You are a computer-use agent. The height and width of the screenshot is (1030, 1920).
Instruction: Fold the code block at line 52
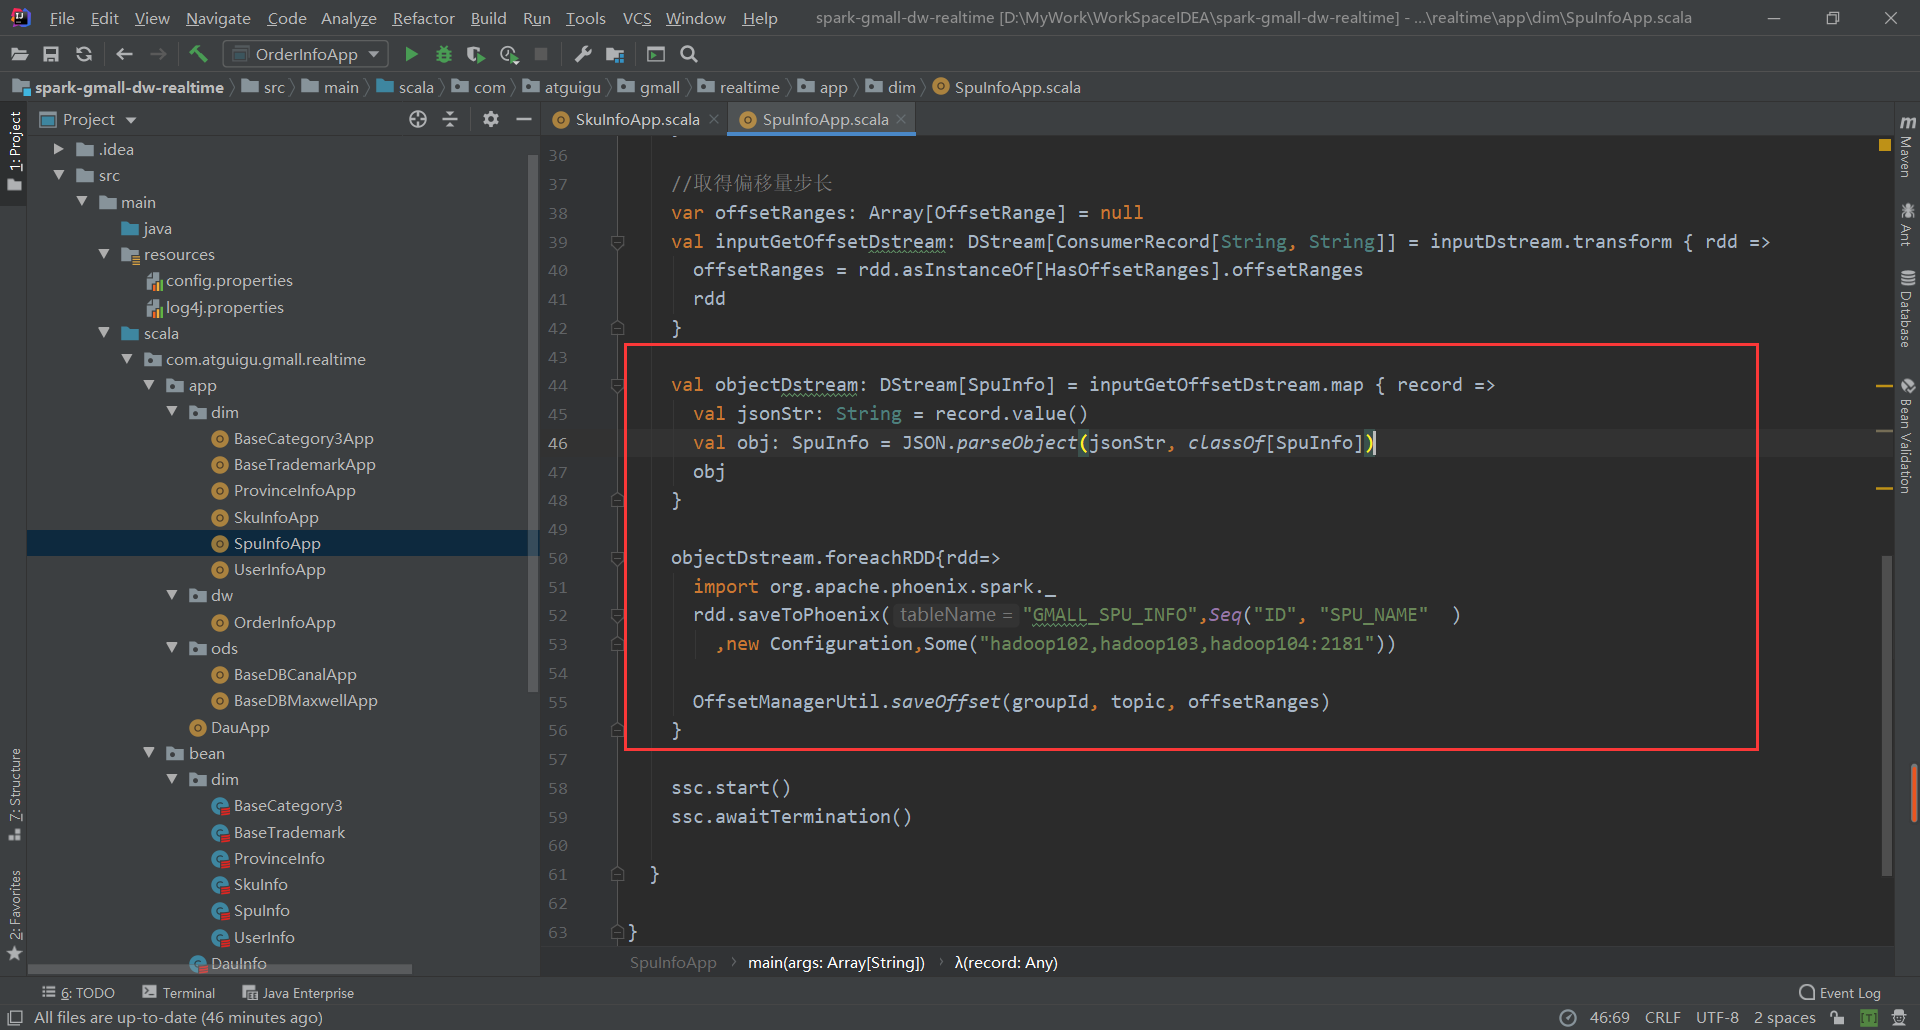pyautogui.click(x=618, y=615)
